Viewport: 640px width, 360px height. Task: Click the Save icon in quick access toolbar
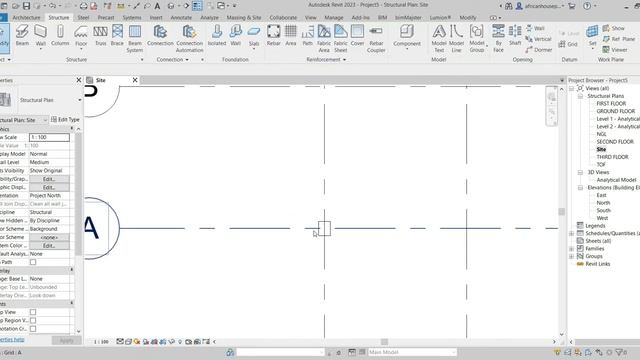coord(26,6)
